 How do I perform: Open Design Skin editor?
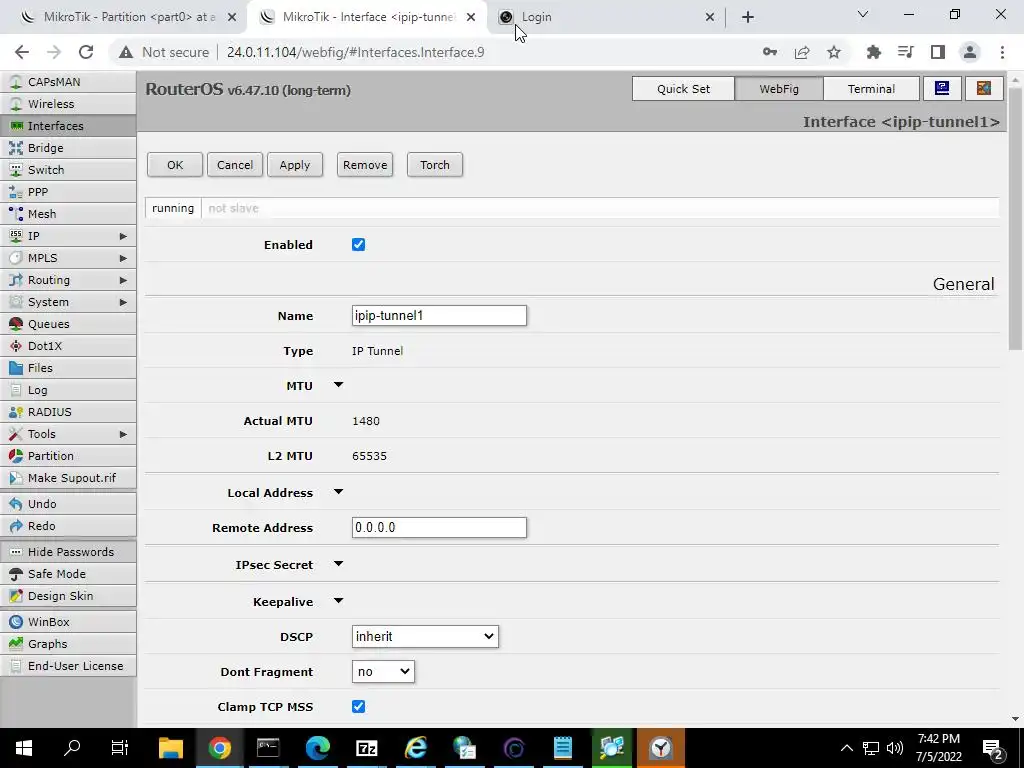point(68,596)
